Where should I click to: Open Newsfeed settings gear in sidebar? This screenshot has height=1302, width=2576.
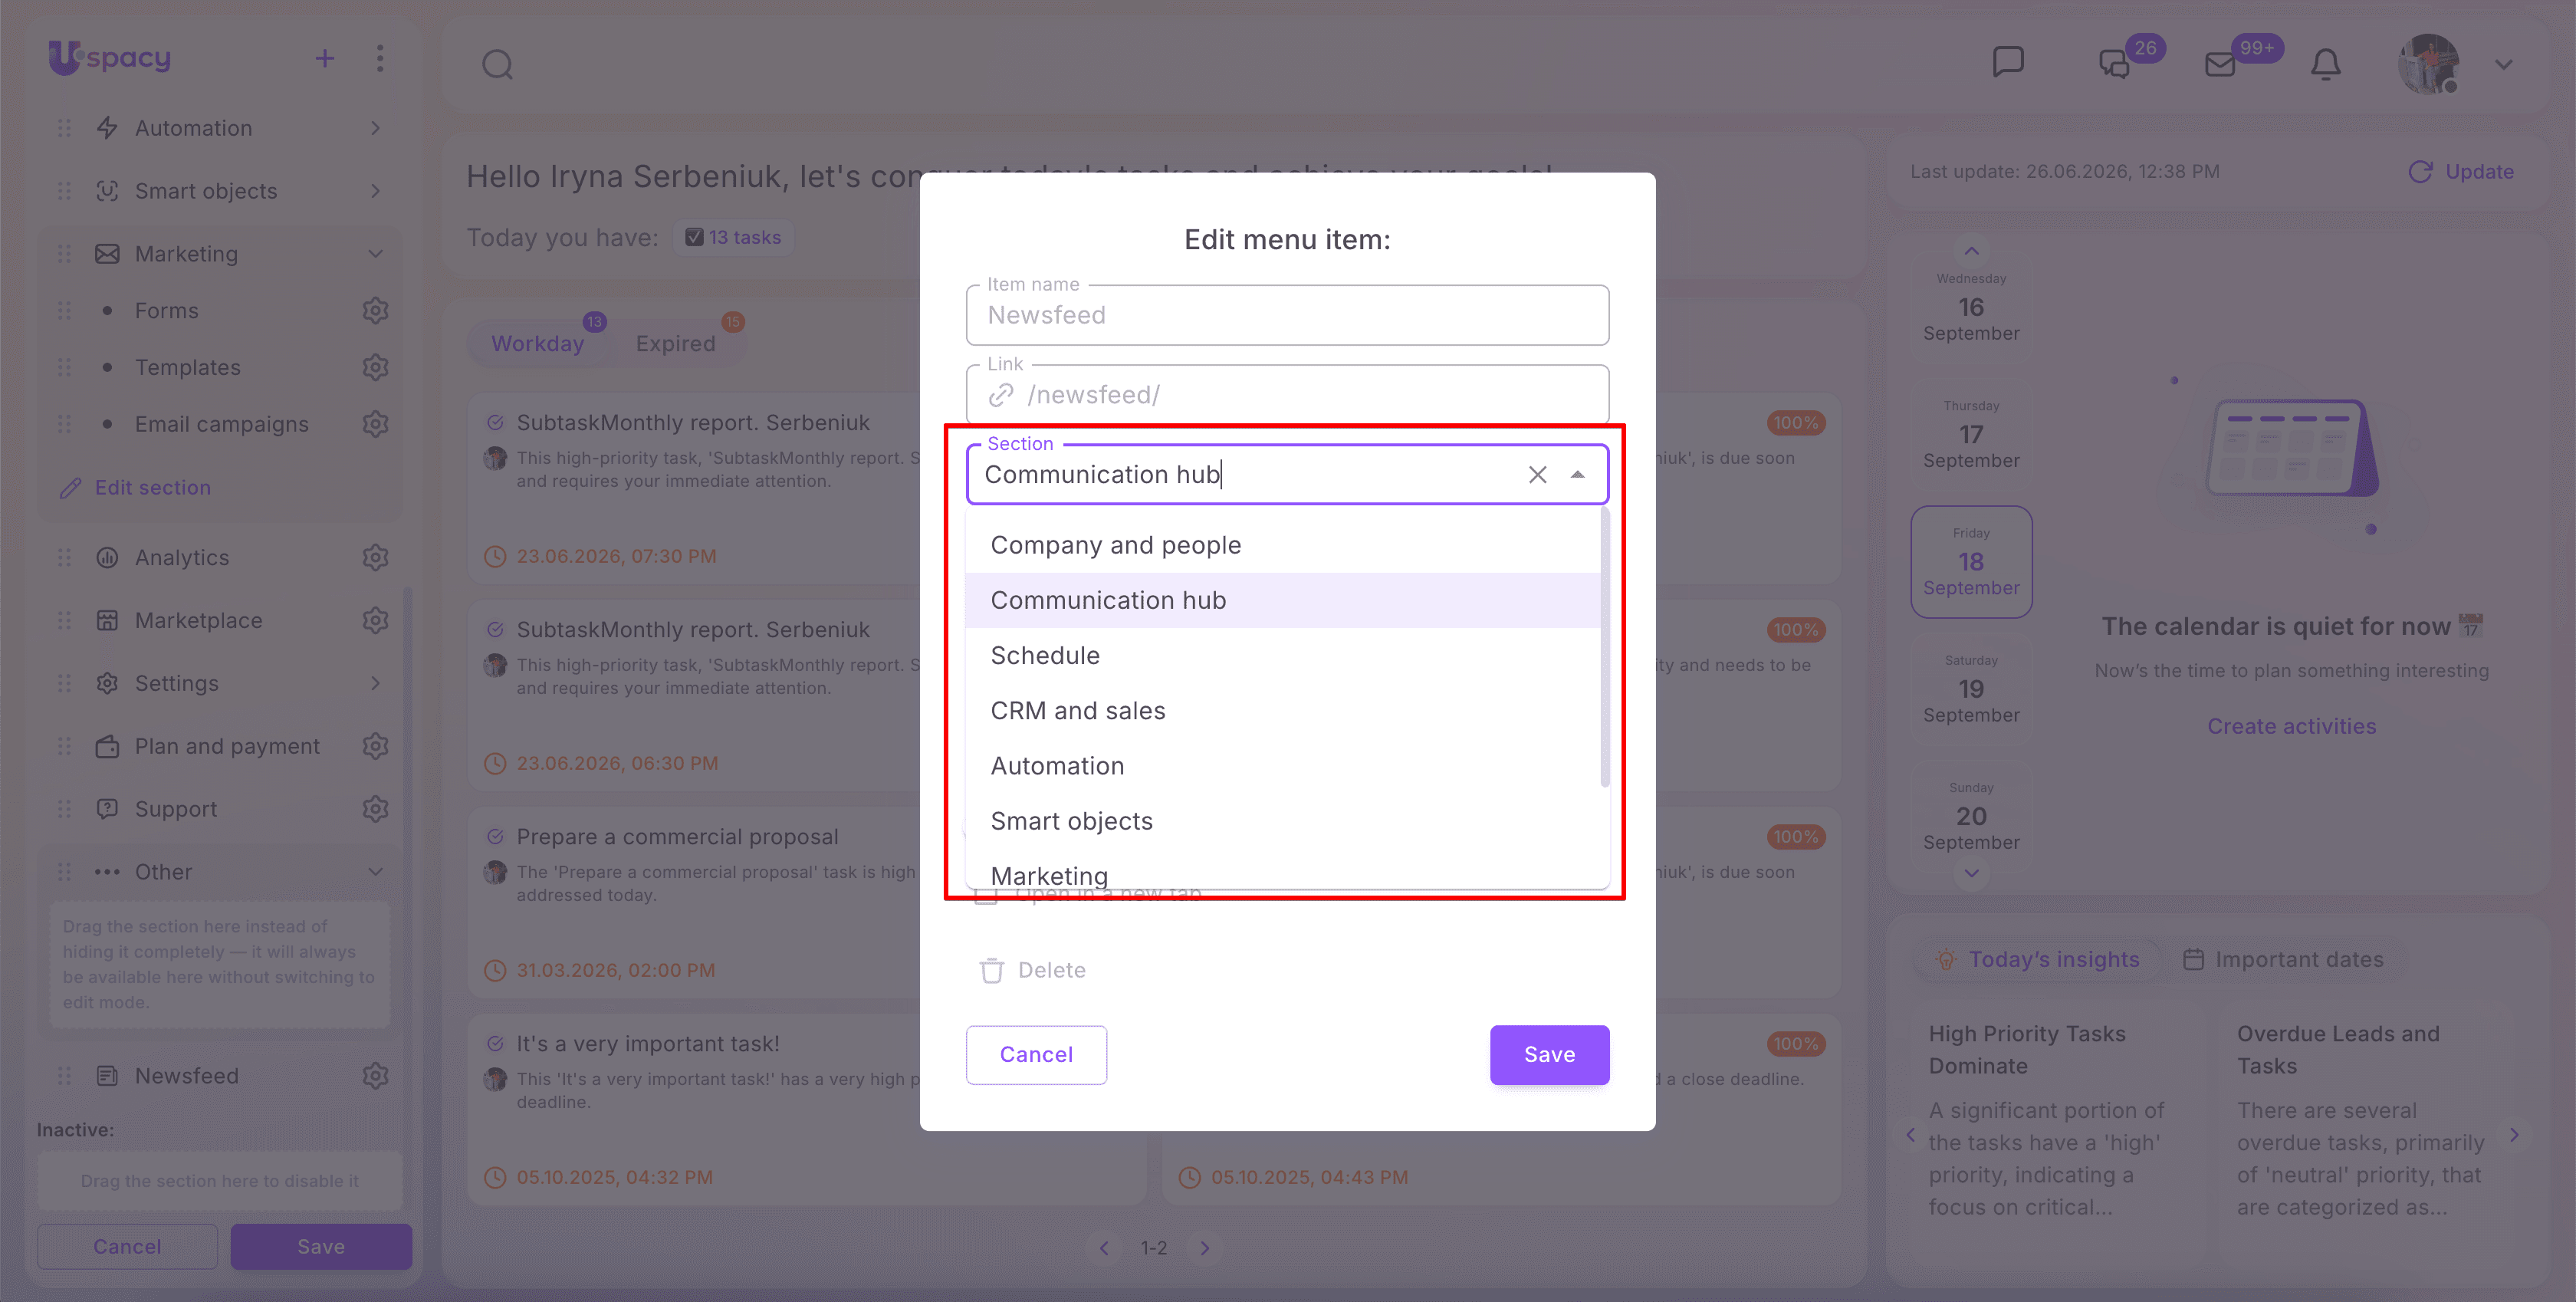[375, 1076]
